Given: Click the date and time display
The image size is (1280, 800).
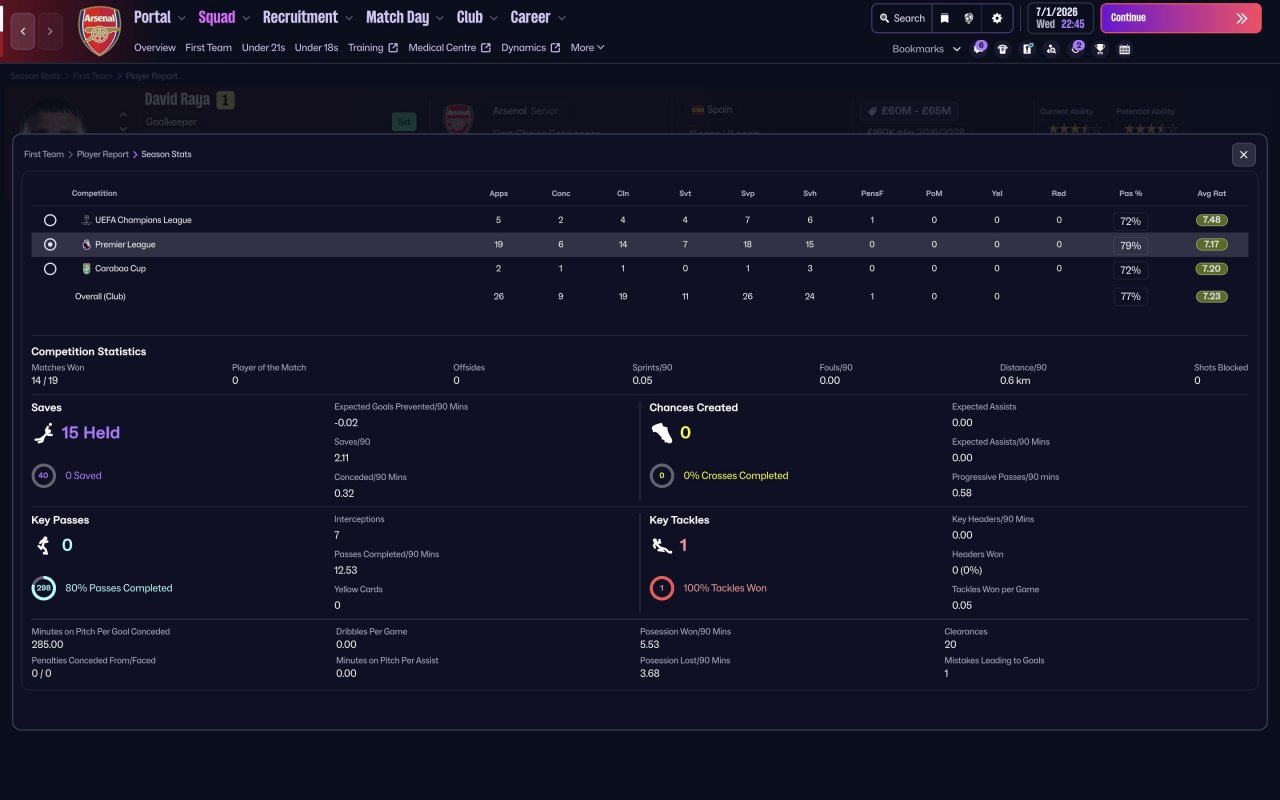Looking at the screenshot, I should click(1060, 18).
